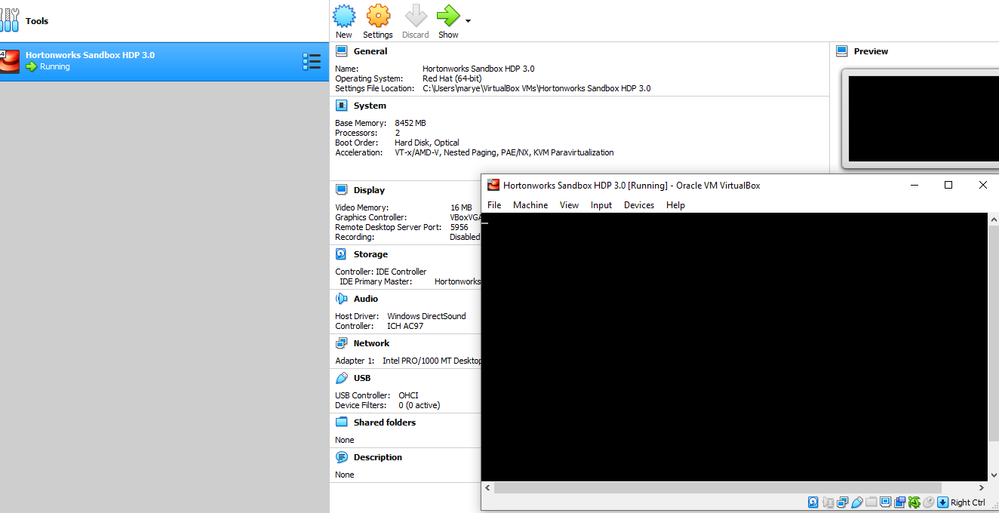This screenshot has height=513, width=999.
Task: Click the shared folders status icon
Action: coord(871,503)
